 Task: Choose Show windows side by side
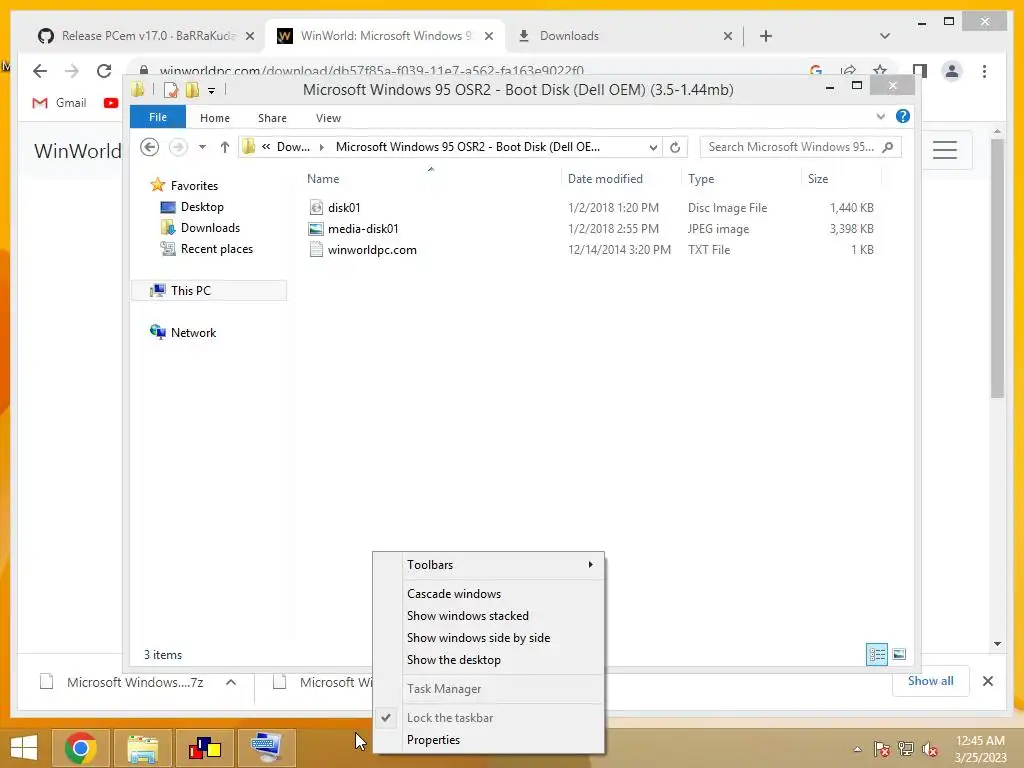[x=488, y=638]
